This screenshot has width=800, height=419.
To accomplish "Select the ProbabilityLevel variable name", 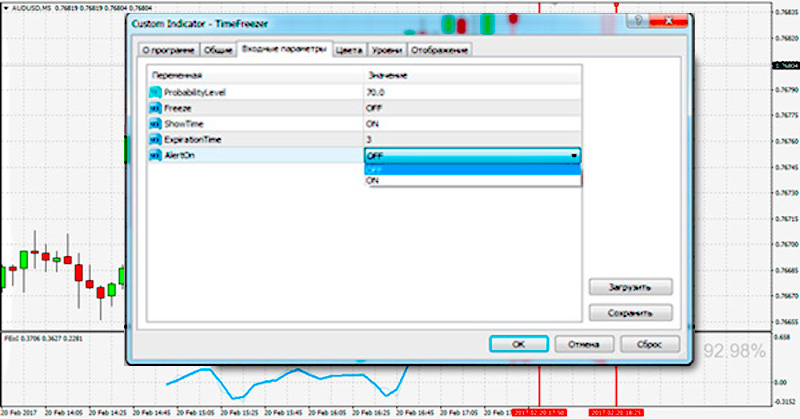I will tap(194, 92).
